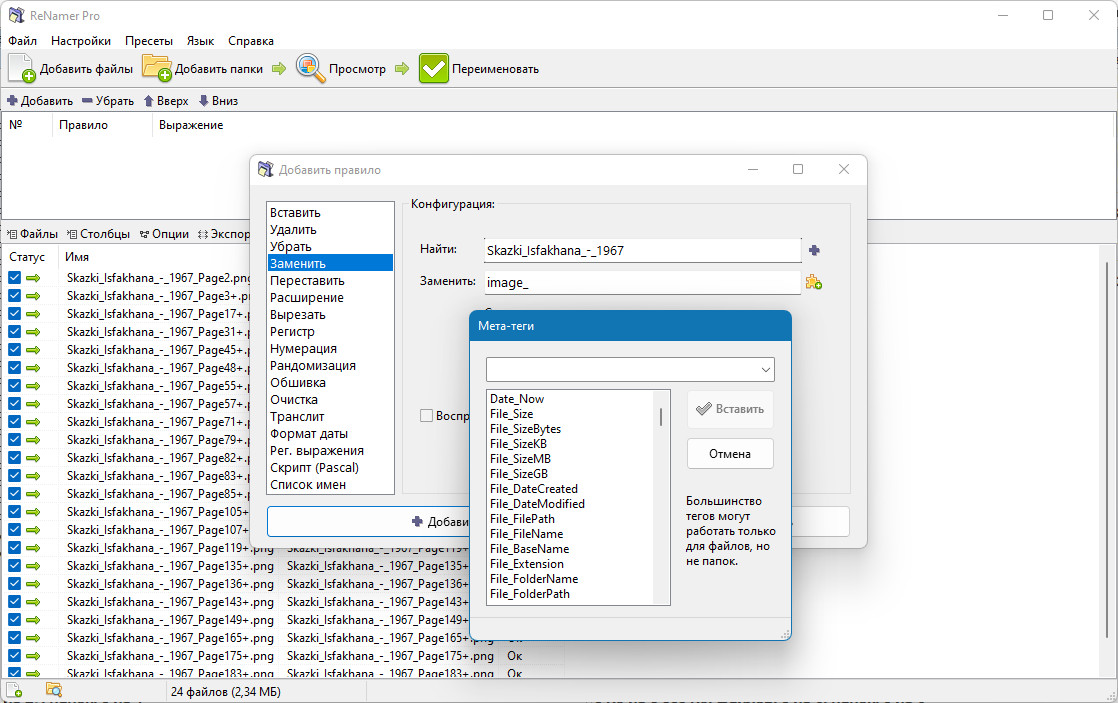Move rule Down arrow icon
Viewport: 1118px width, 703px height.
203,101
